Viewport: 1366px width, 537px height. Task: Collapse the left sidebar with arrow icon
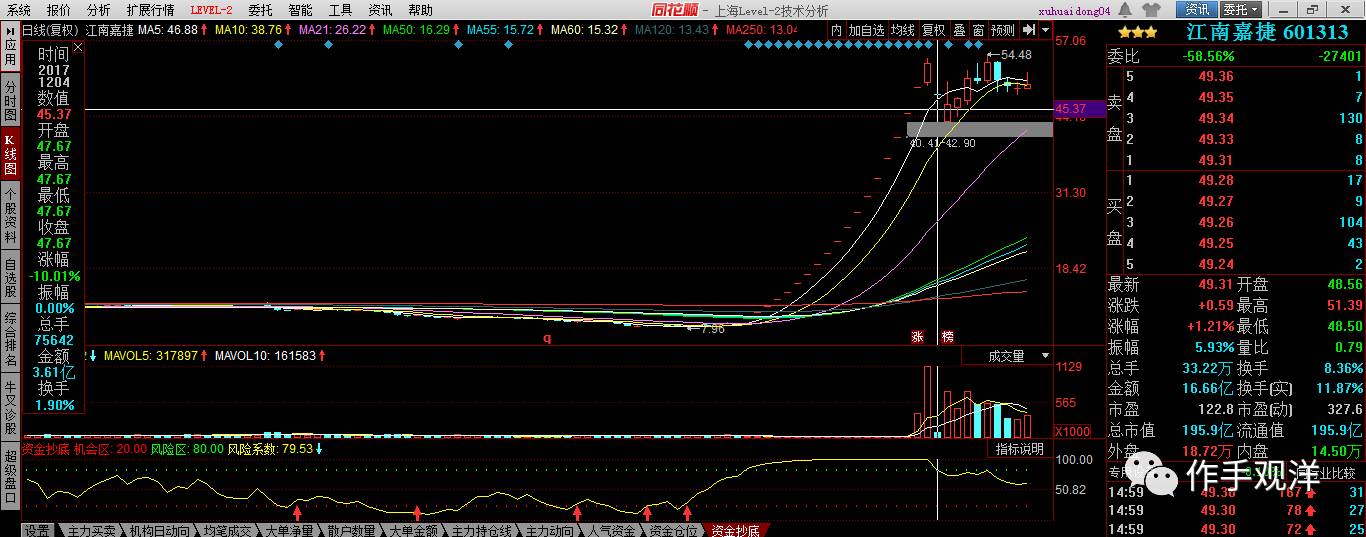pyautogui.click(x=10, y=30)
